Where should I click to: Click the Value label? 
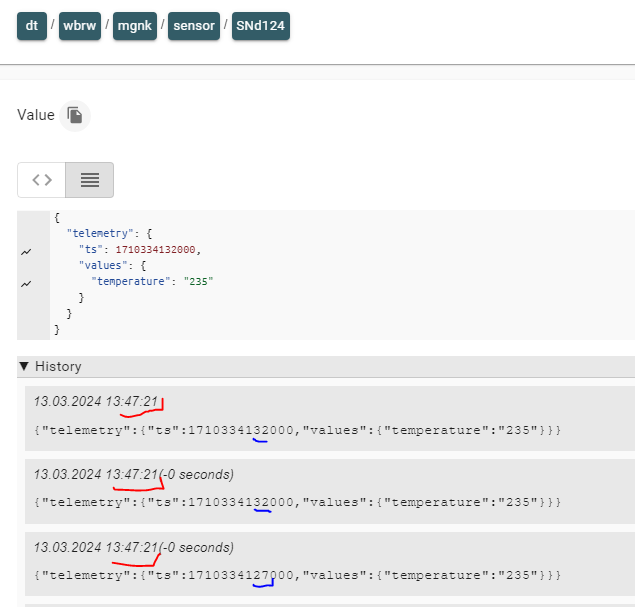(36, 115)
